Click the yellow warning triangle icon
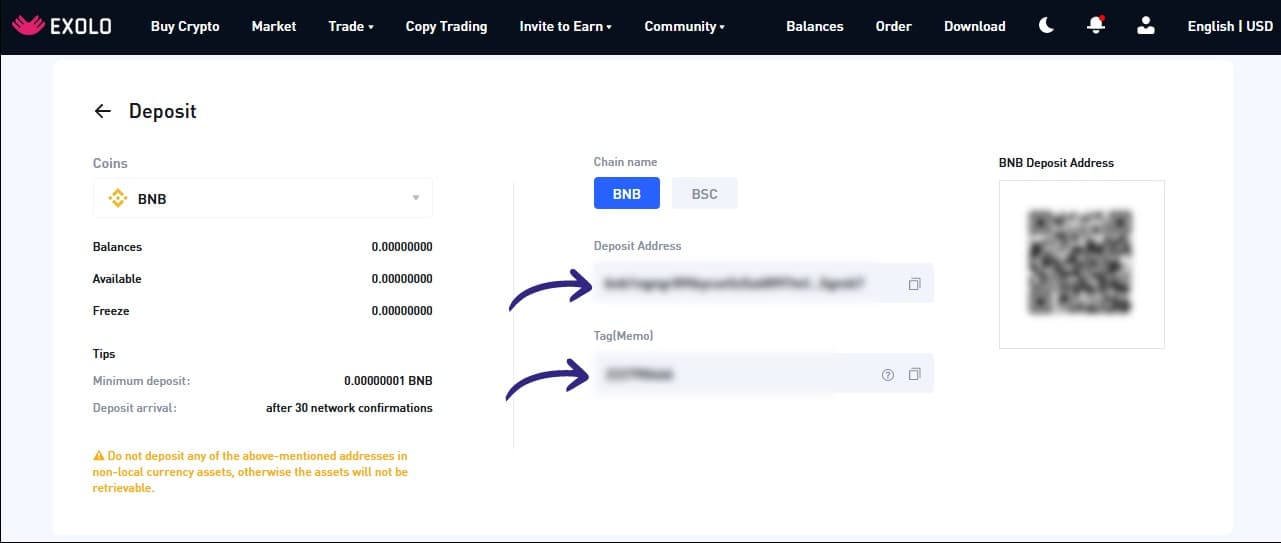1281x543 pixels. tap(98, 456)
